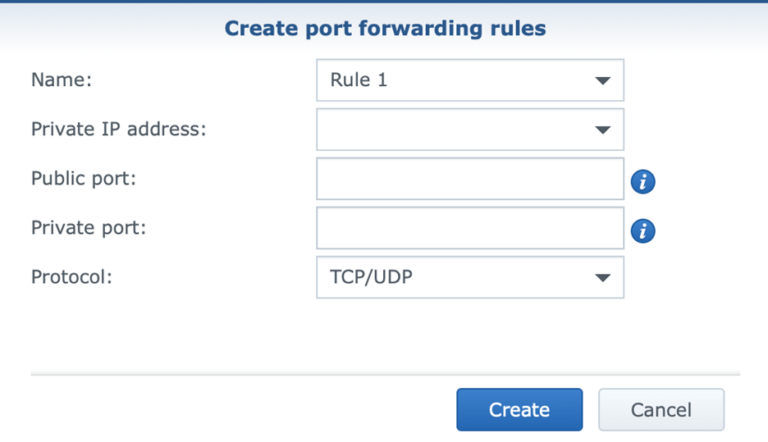Click the "Protocol:" label

72,277
